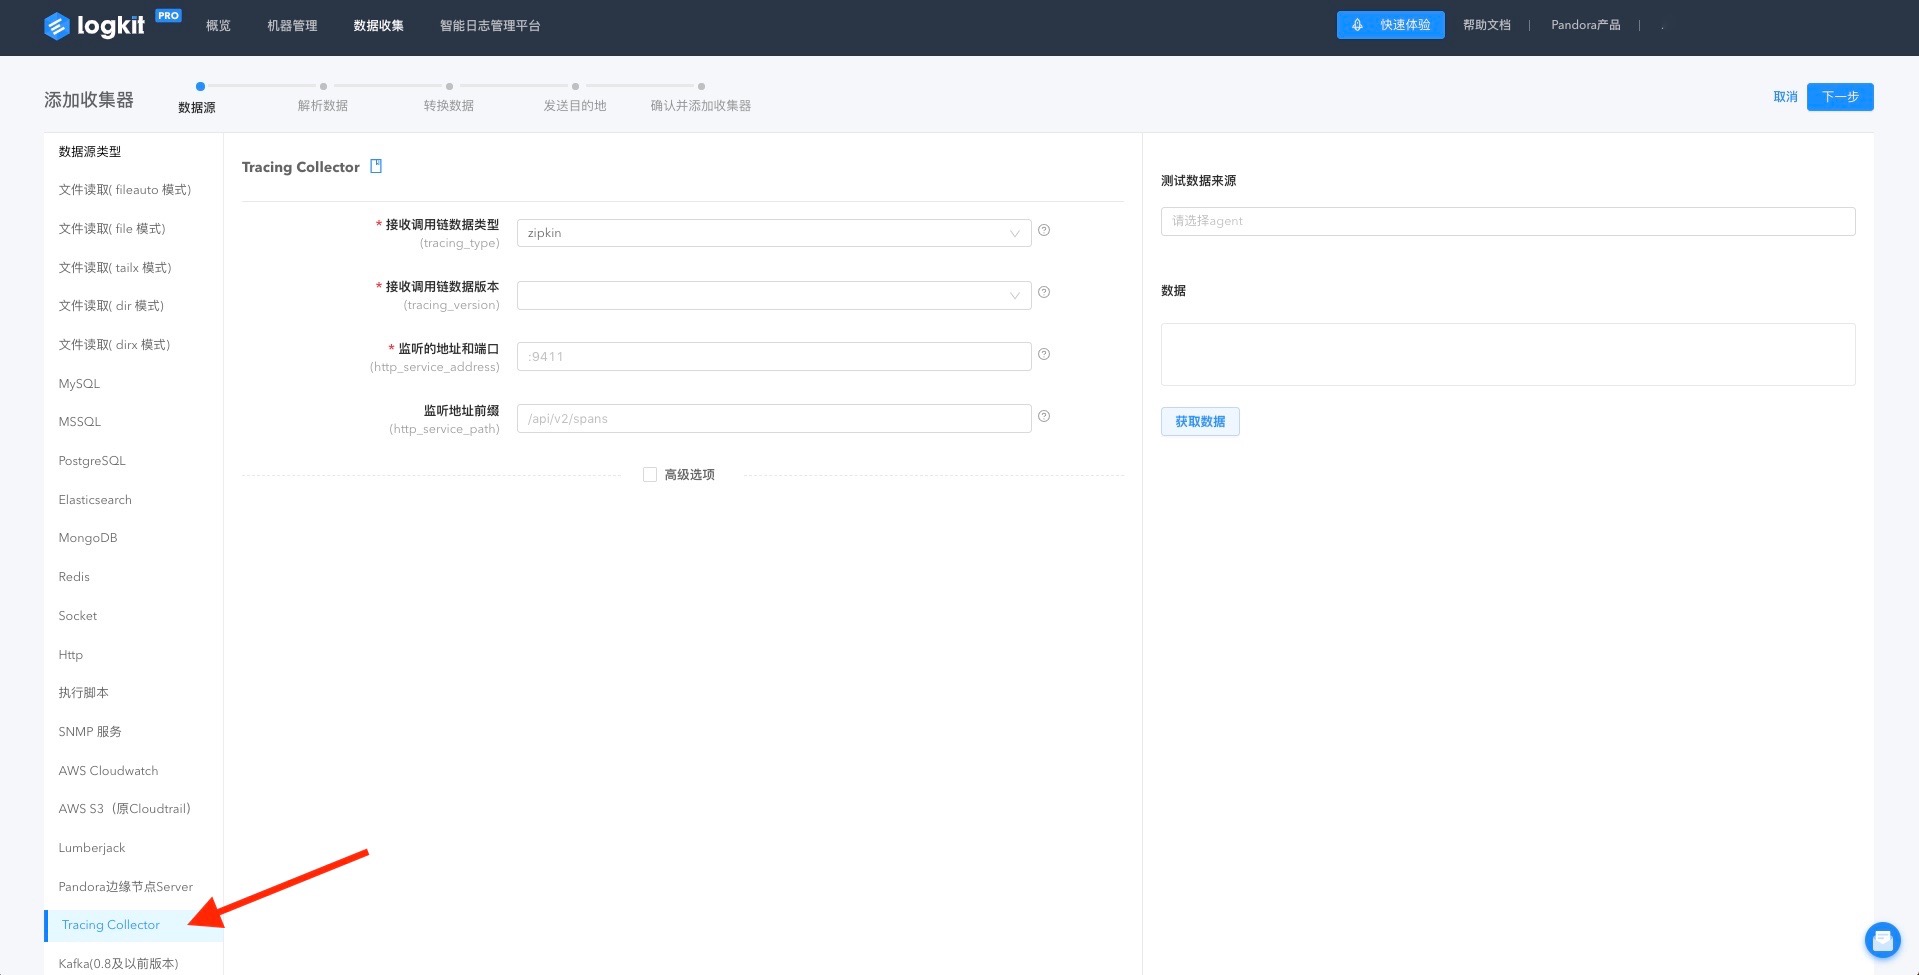Viewport: 1919px width, 975px height.
Task: Click 取消 cancel link
Action: (x=1785, y=97)
